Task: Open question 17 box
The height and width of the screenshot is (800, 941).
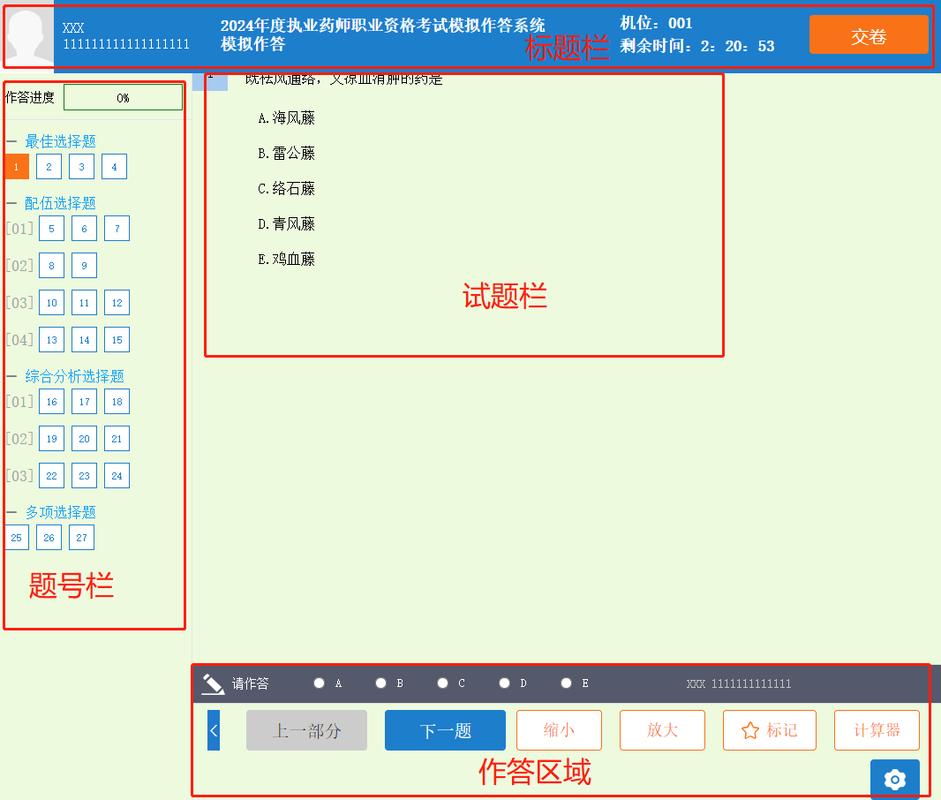Action: click(x=84, y=402)
